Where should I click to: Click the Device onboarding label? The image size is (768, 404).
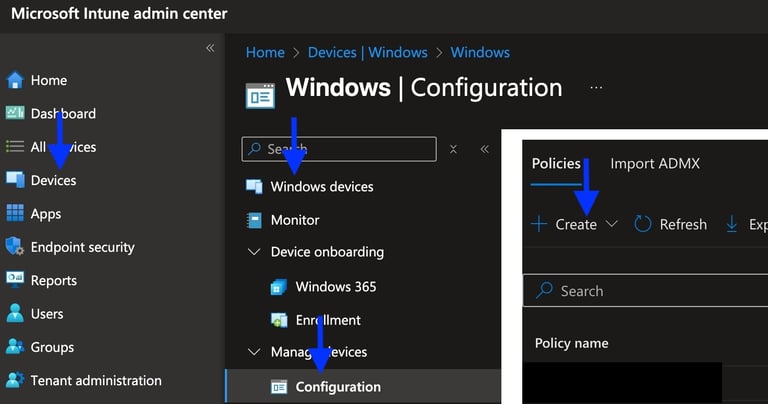tap(327, 252)
